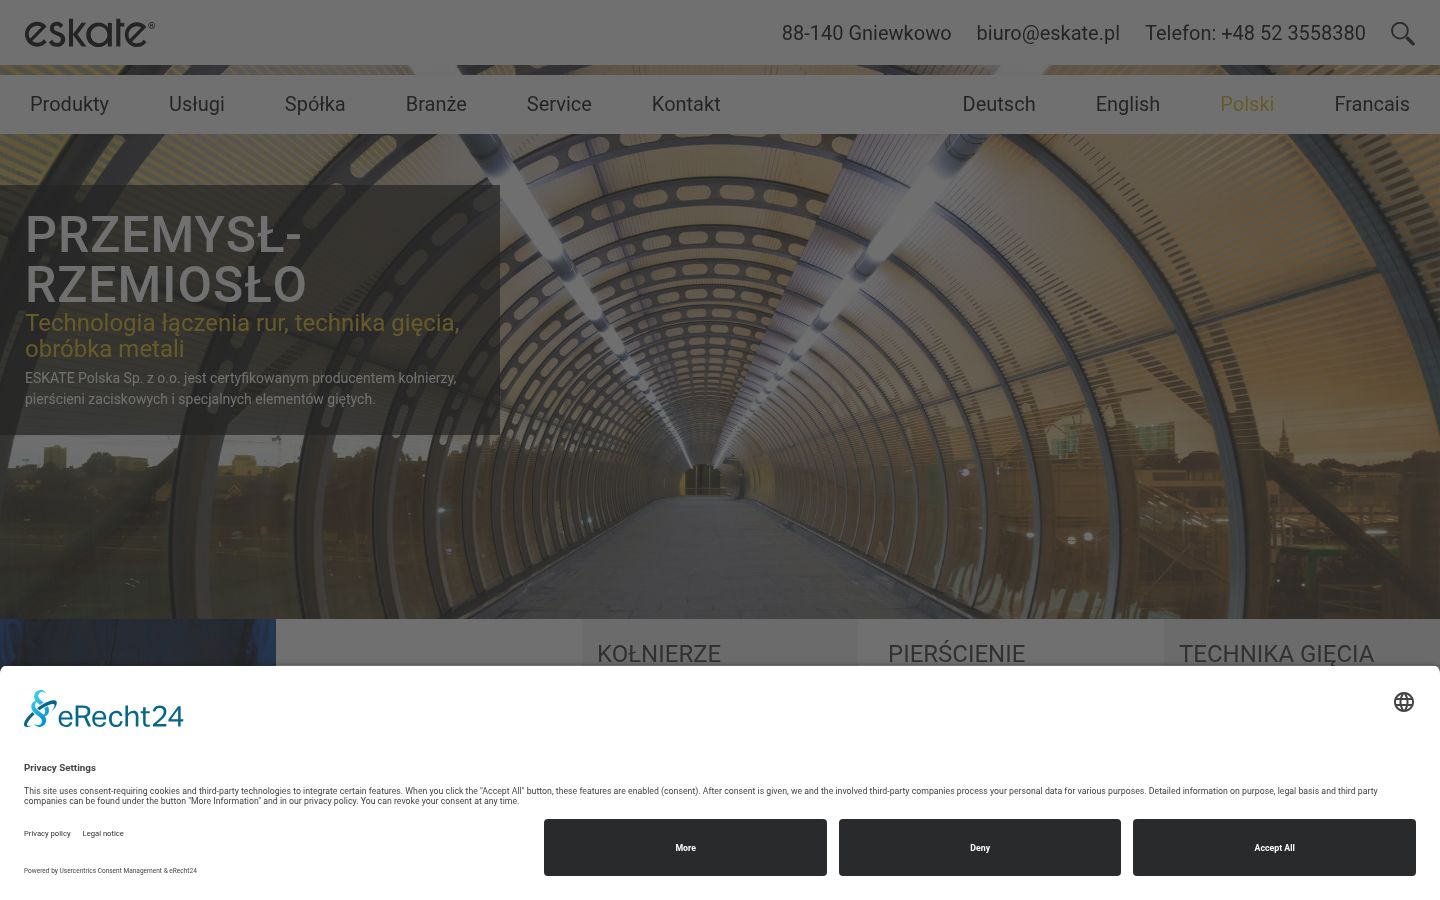
Task: Call the Telefon +48 52 3558380 link
Action: pos(1255,33)
